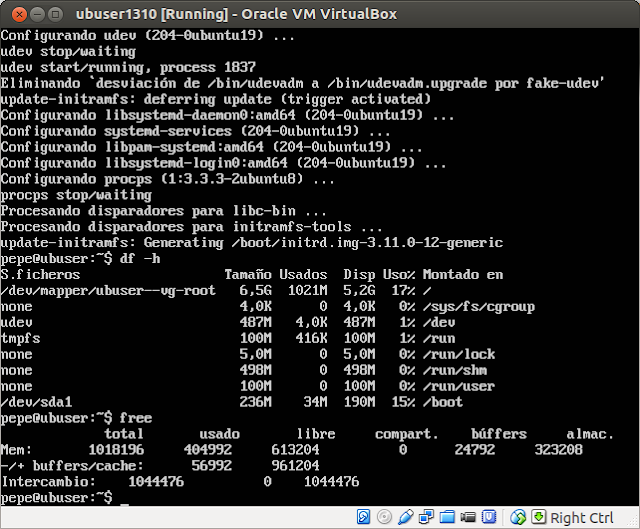Click the keyboard capture green arrow indicator

[x=538, y=517]
